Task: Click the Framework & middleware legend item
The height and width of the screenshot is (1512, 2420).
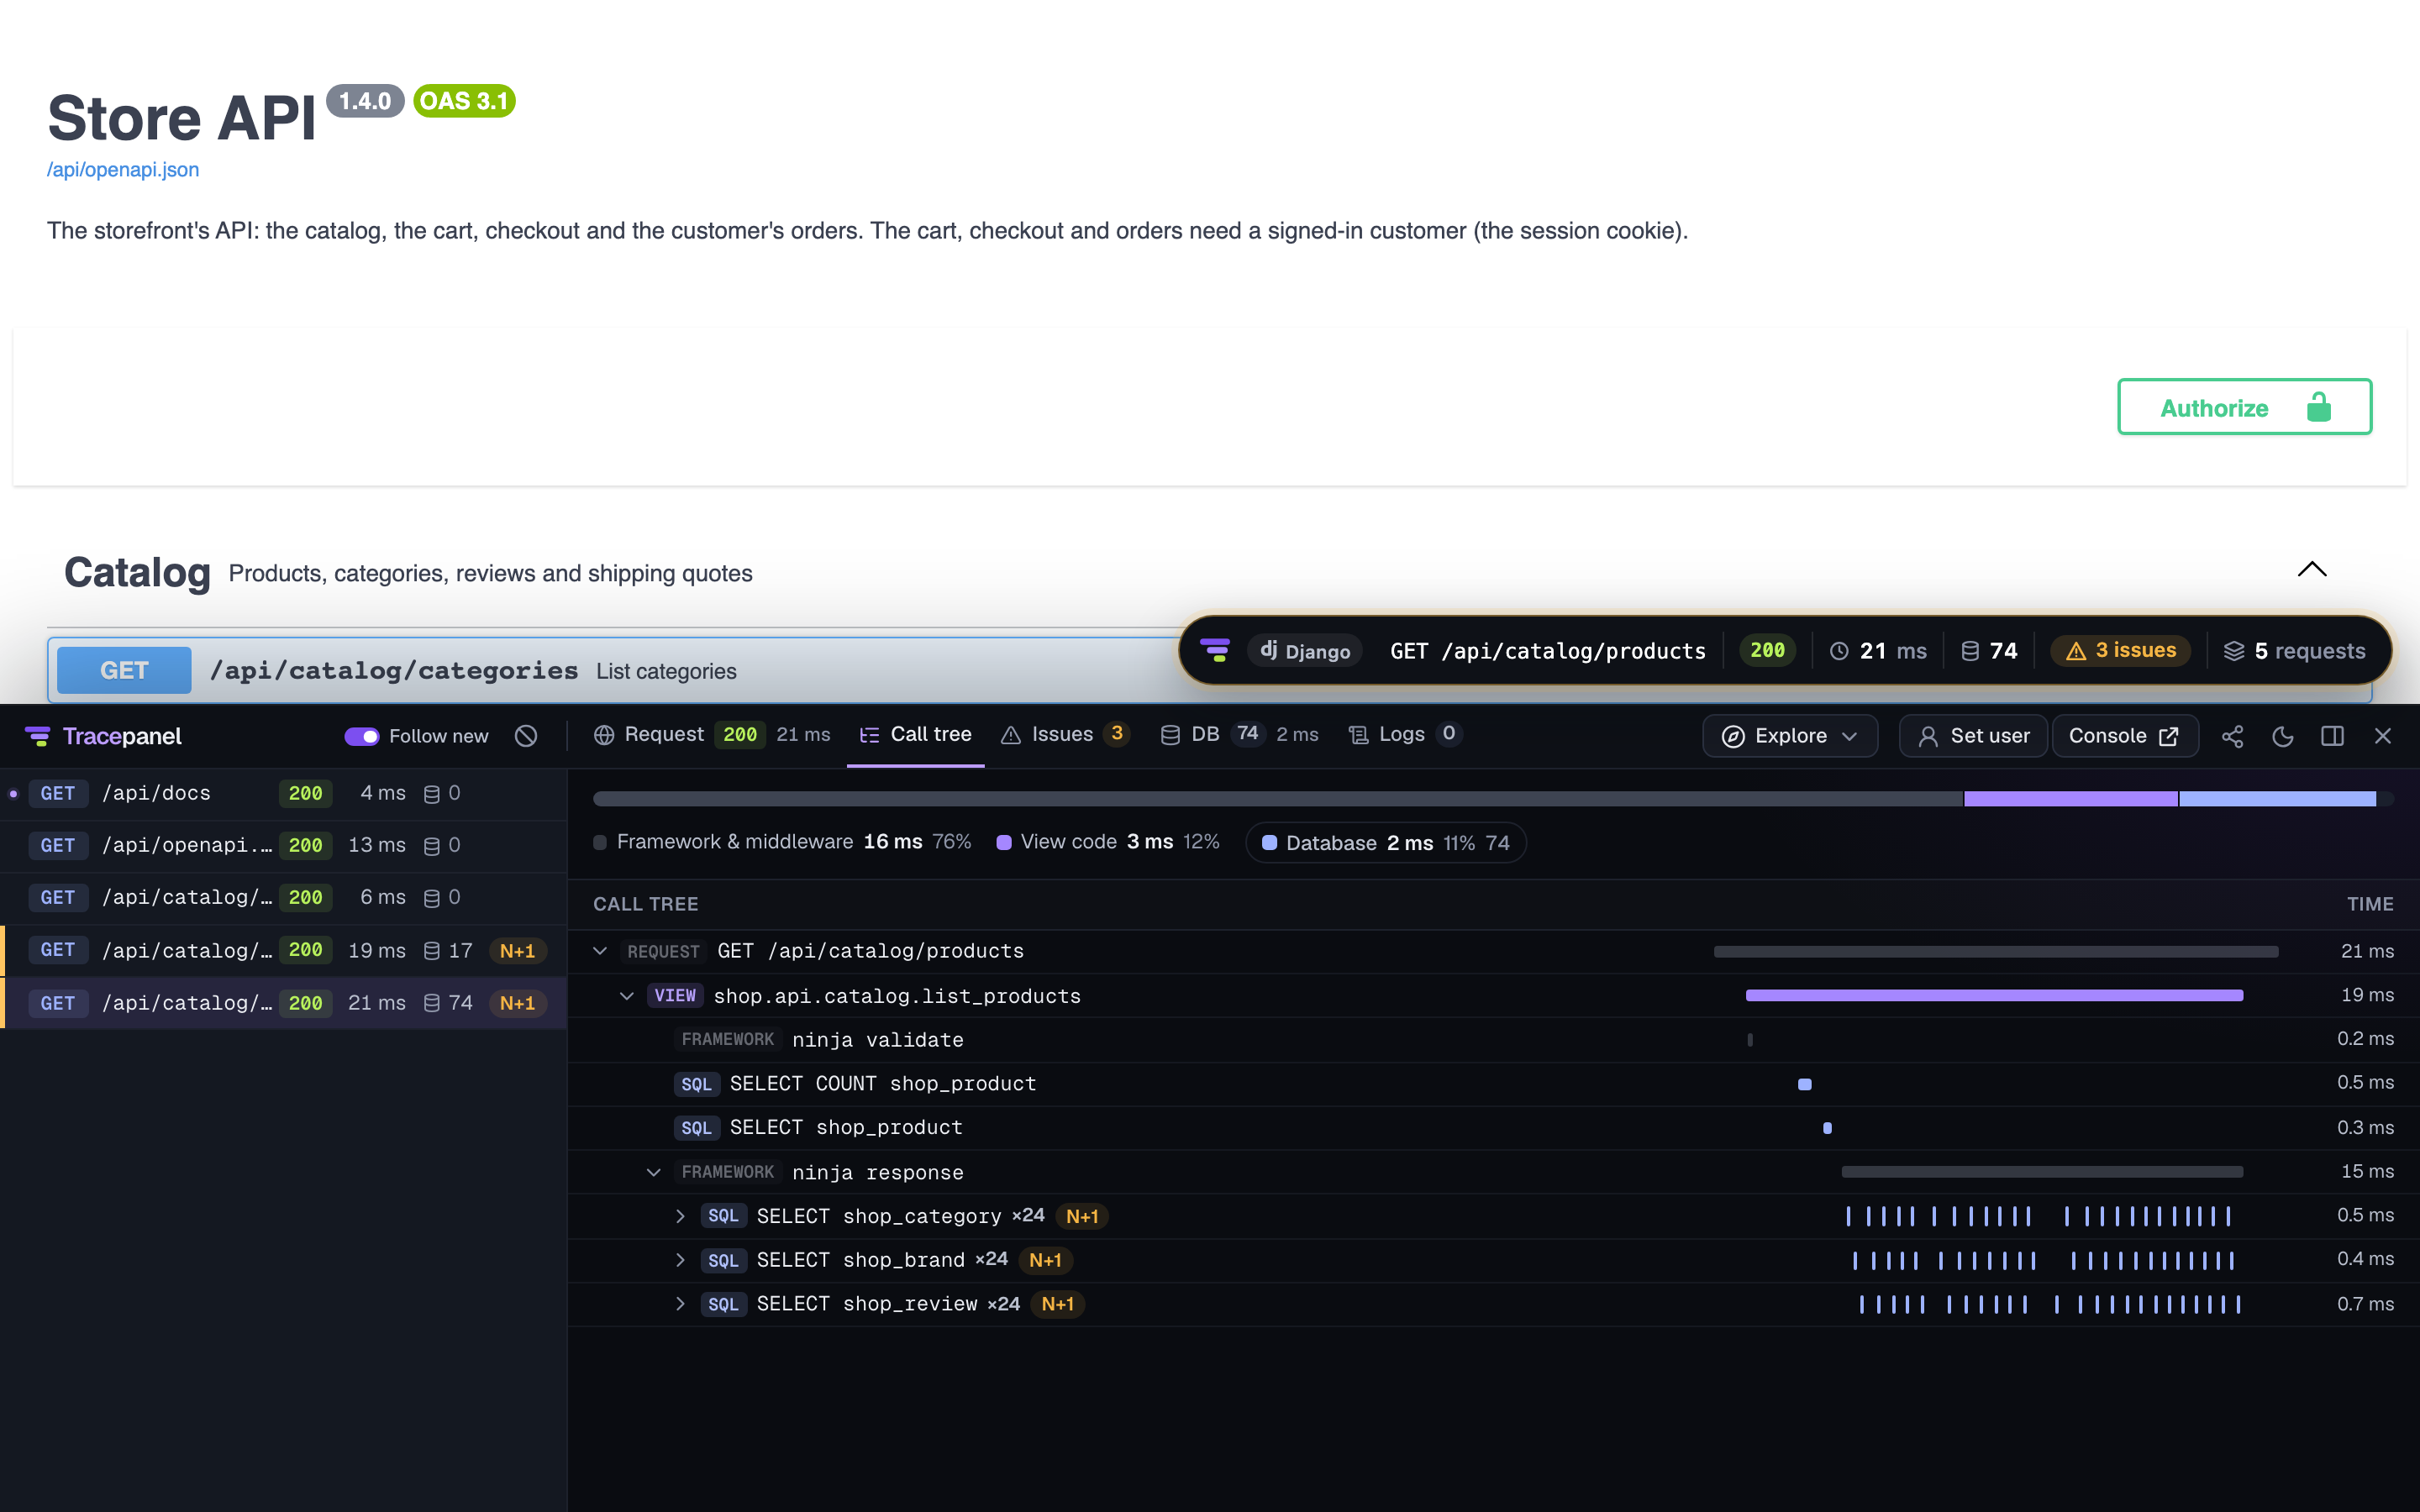Action: (x=782, y=842)
